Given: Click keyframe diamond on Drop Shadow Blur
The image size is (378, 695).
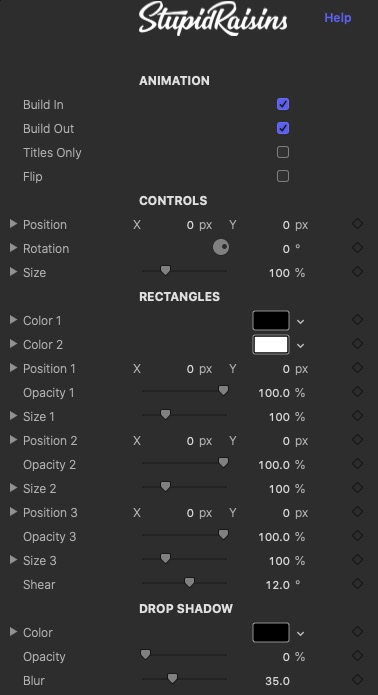Looking at the screenshot, I should pyautogui.click(x=357, y=679).
